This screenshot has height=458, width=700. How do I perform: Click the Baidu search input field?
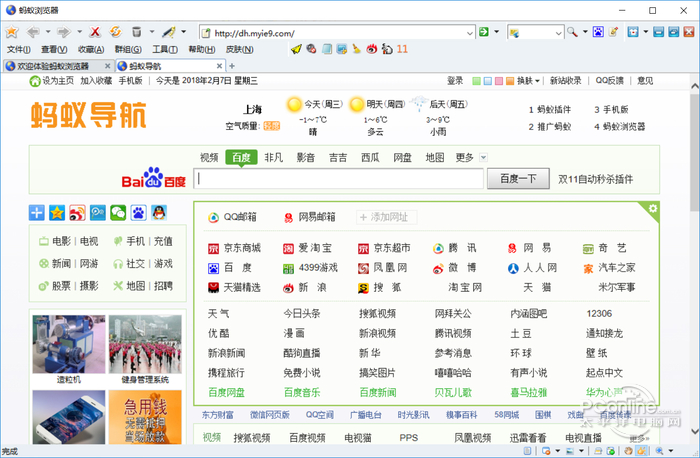[340, 179]
